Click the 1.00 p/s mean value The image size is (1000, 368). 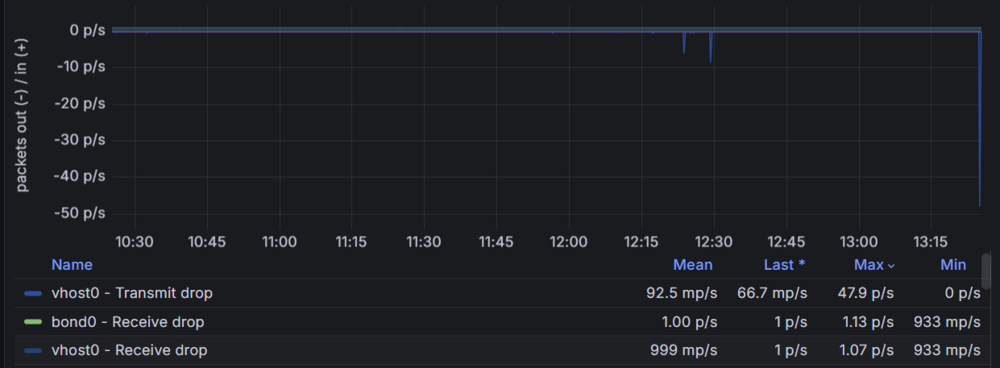pyautogui.click(x=689, y=322)
